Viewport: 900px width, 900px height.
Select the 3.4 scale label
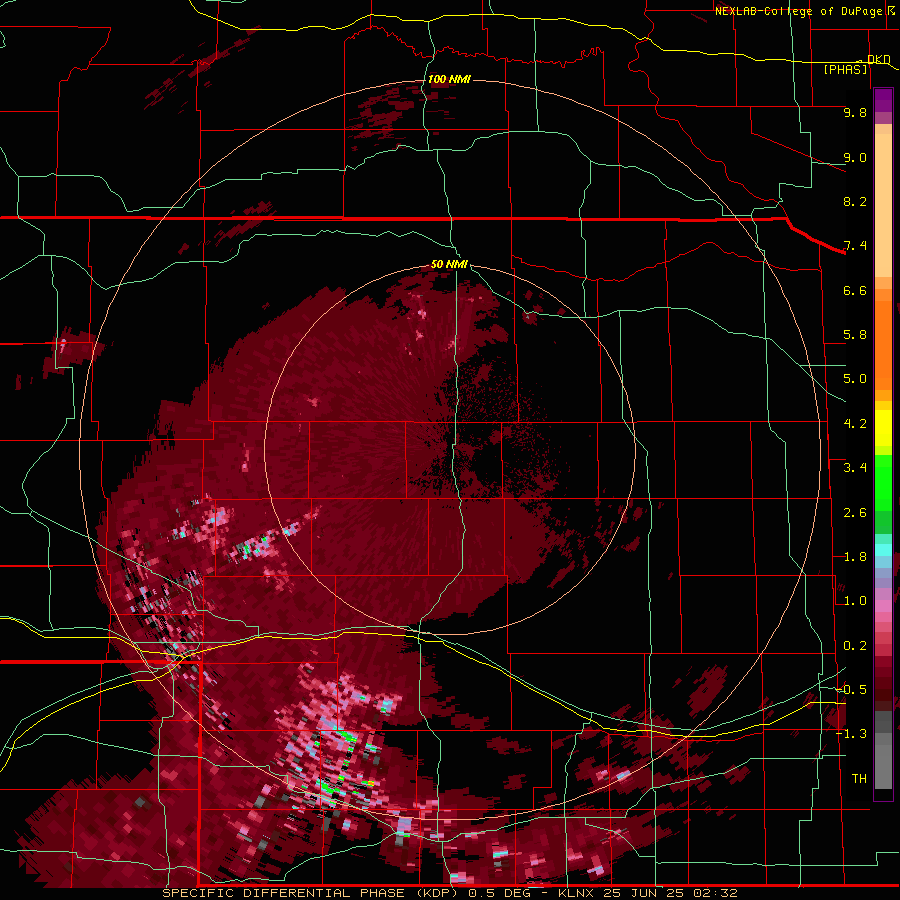tap(855, 468)
